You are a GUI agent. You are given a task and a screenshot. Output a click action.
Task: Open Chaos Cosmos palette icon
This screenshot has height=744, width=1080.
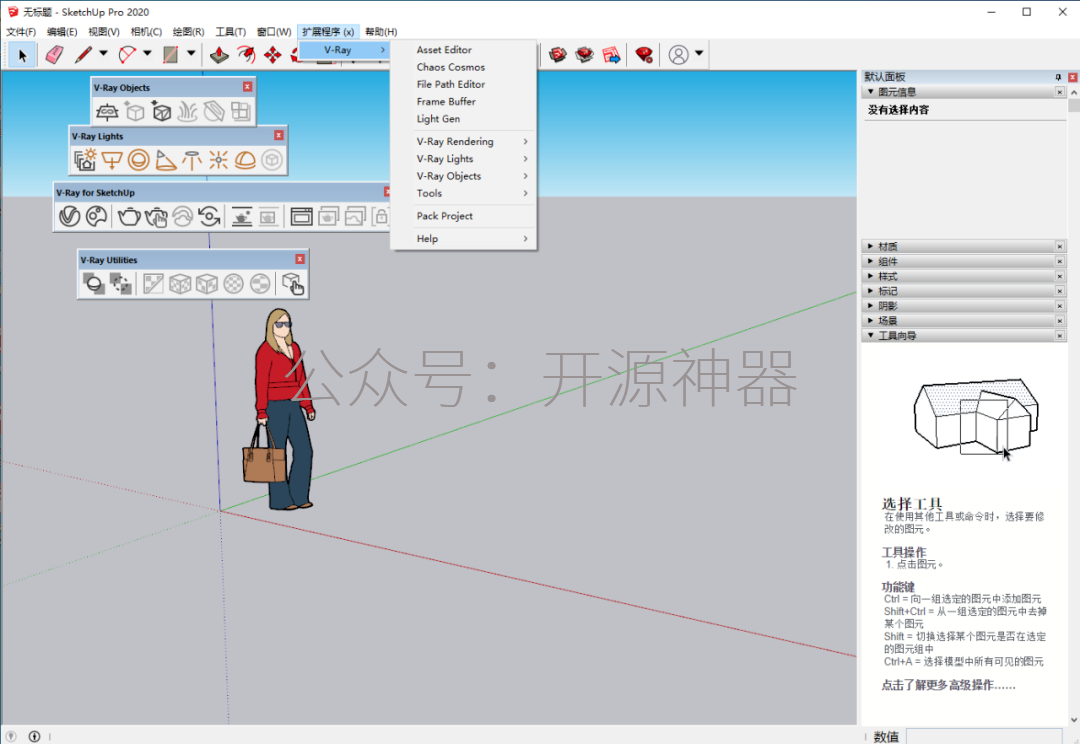point(96,216)
